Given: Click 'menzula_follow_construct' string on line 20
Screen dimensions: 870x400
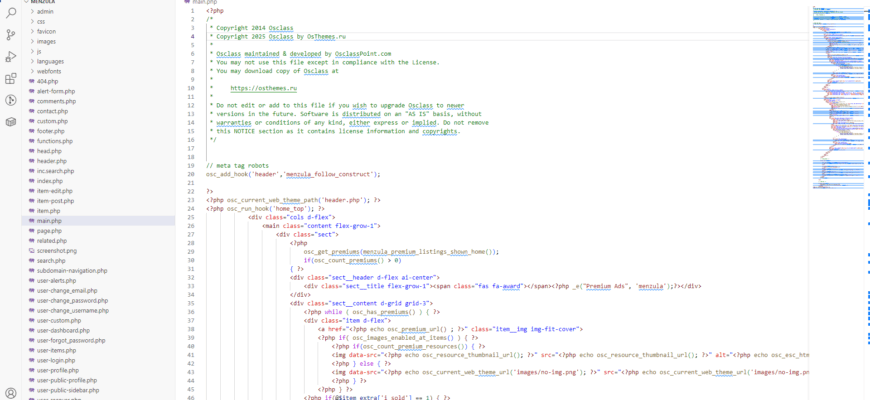Looking at the screenshot, I should pyautogui.click(x=329, y=174).
